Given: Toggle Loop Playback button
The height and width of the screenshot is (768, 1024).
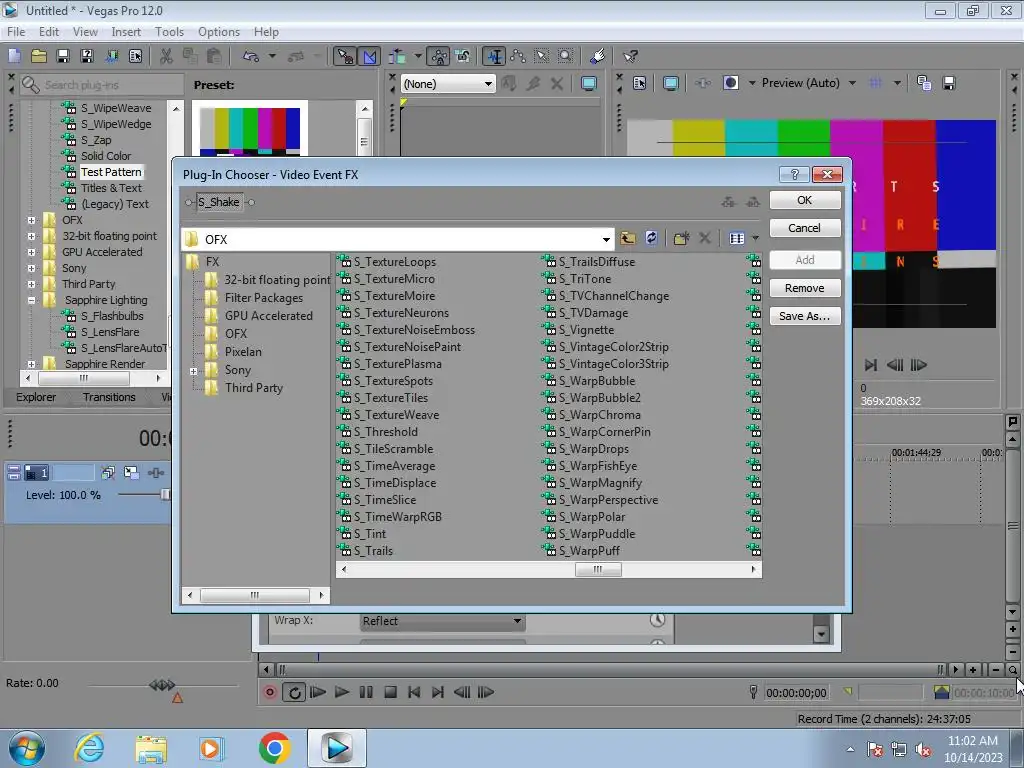Looking at the screenshot, I should [294, 692].
